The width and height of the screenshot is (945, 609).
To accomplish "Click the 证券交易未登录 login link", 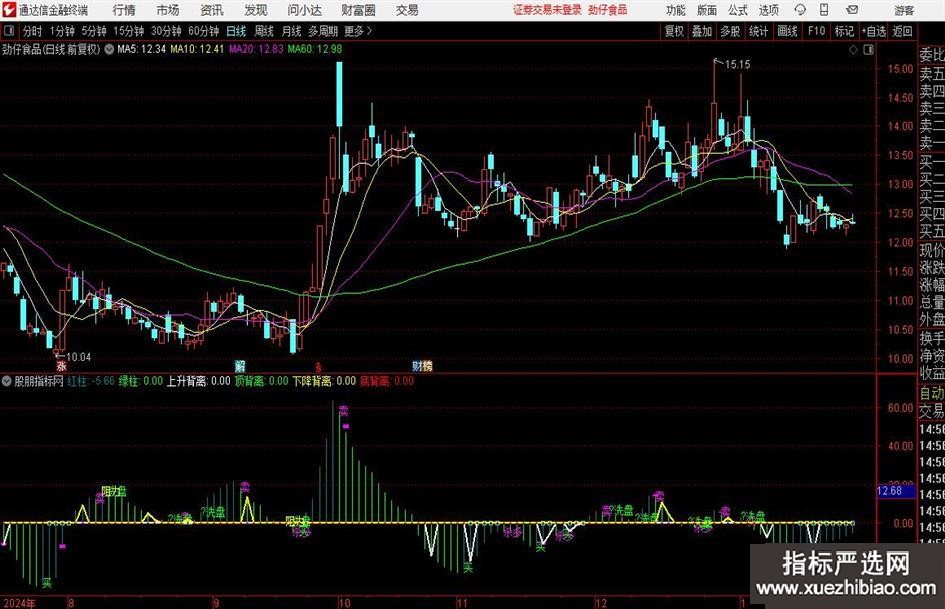I will tap(547, 10).
